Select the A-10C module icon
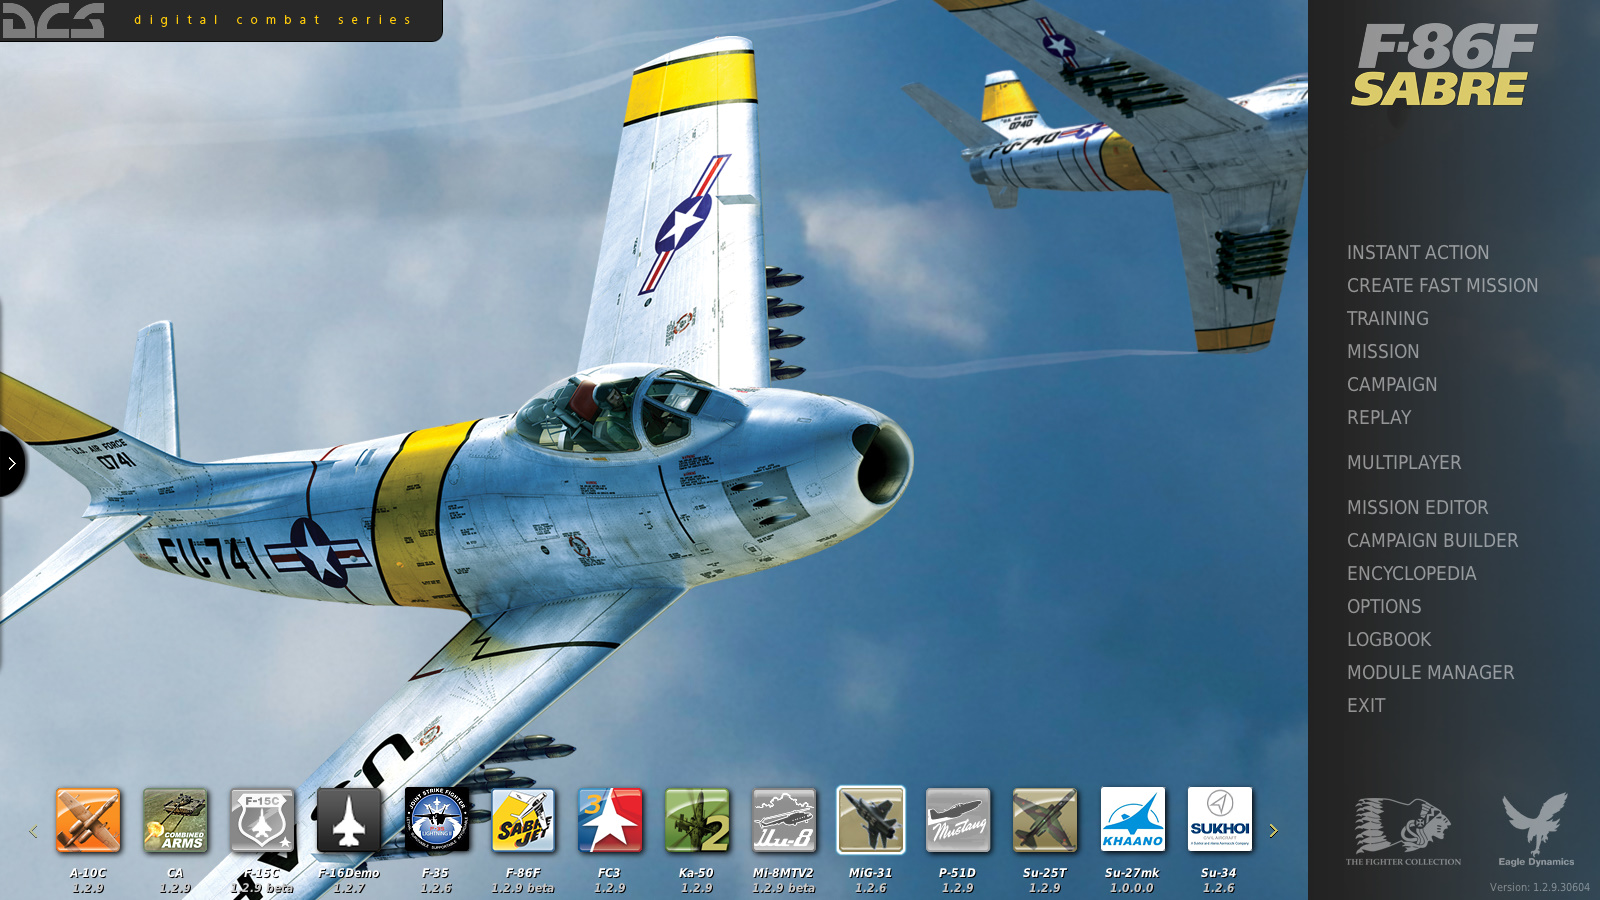 click(x=88, y=820)
